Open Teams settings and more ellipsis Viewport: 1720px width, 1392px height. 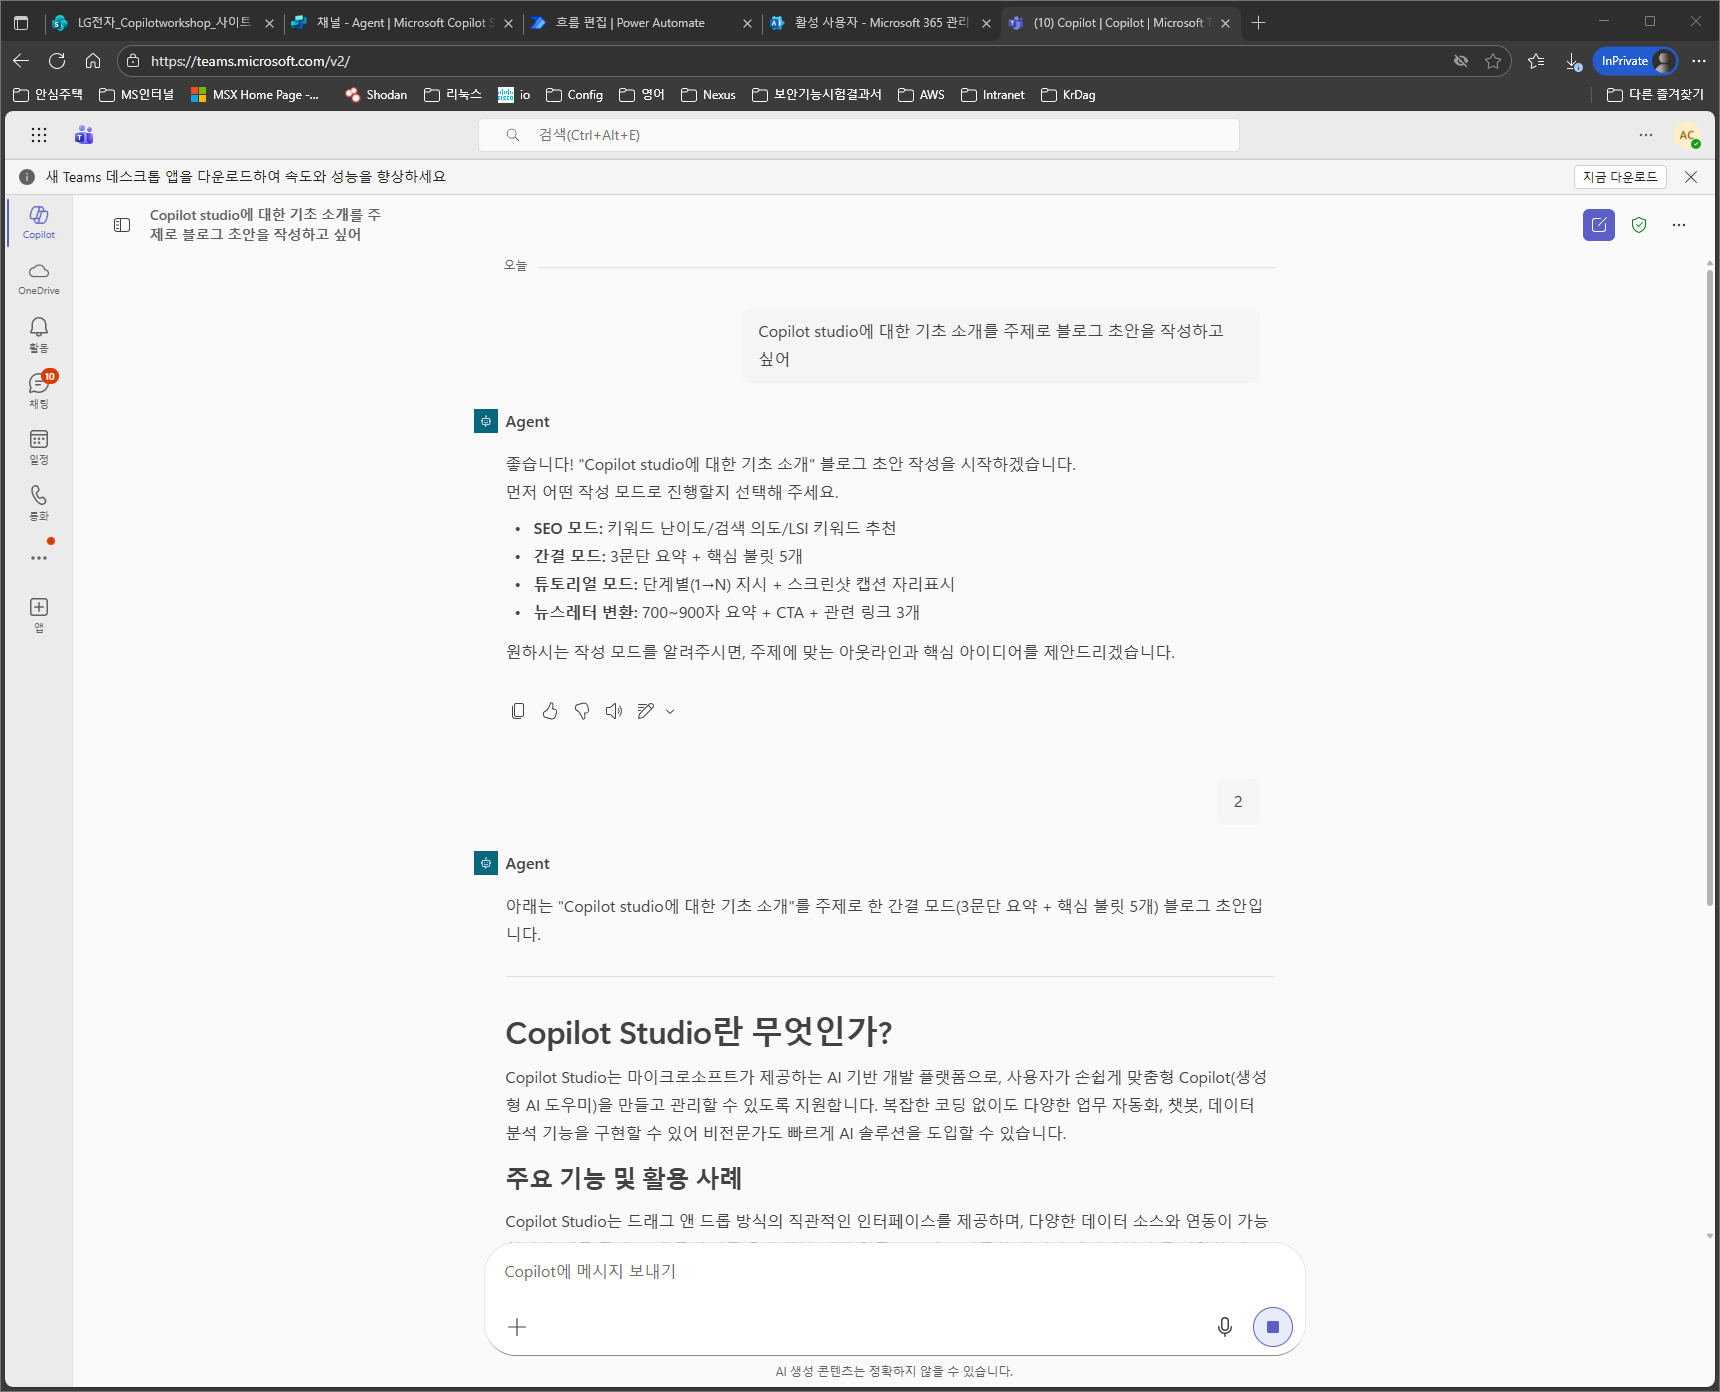click(1646, 135)
